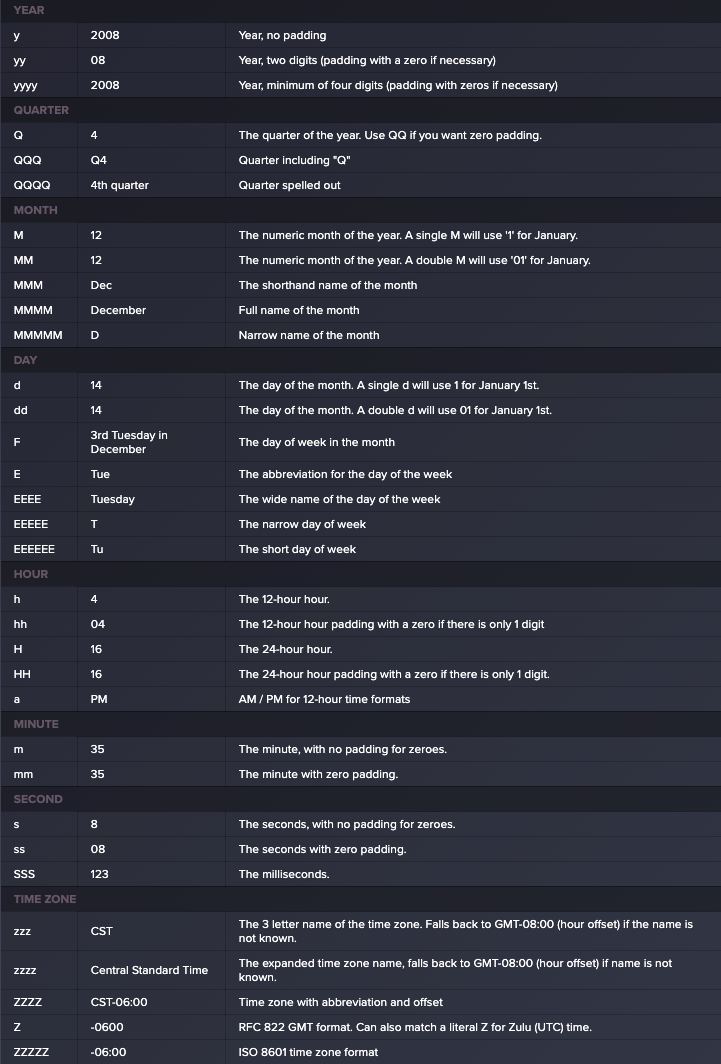Click the 'ISO 8601 time zone format' description
Image resolution: width=721 pixels, height=1064 pixels.
coord(308,1052)
